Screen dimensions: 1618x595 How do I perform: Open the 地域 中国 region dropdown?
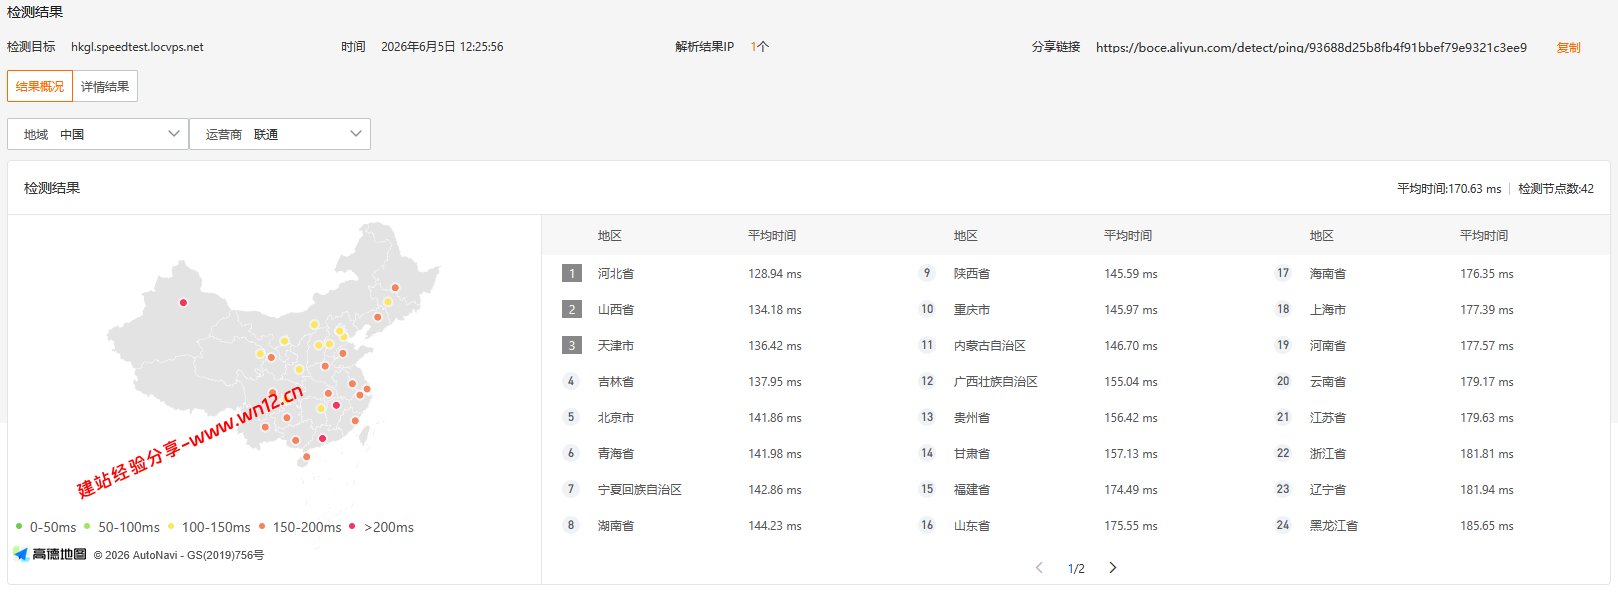[98, 134]
